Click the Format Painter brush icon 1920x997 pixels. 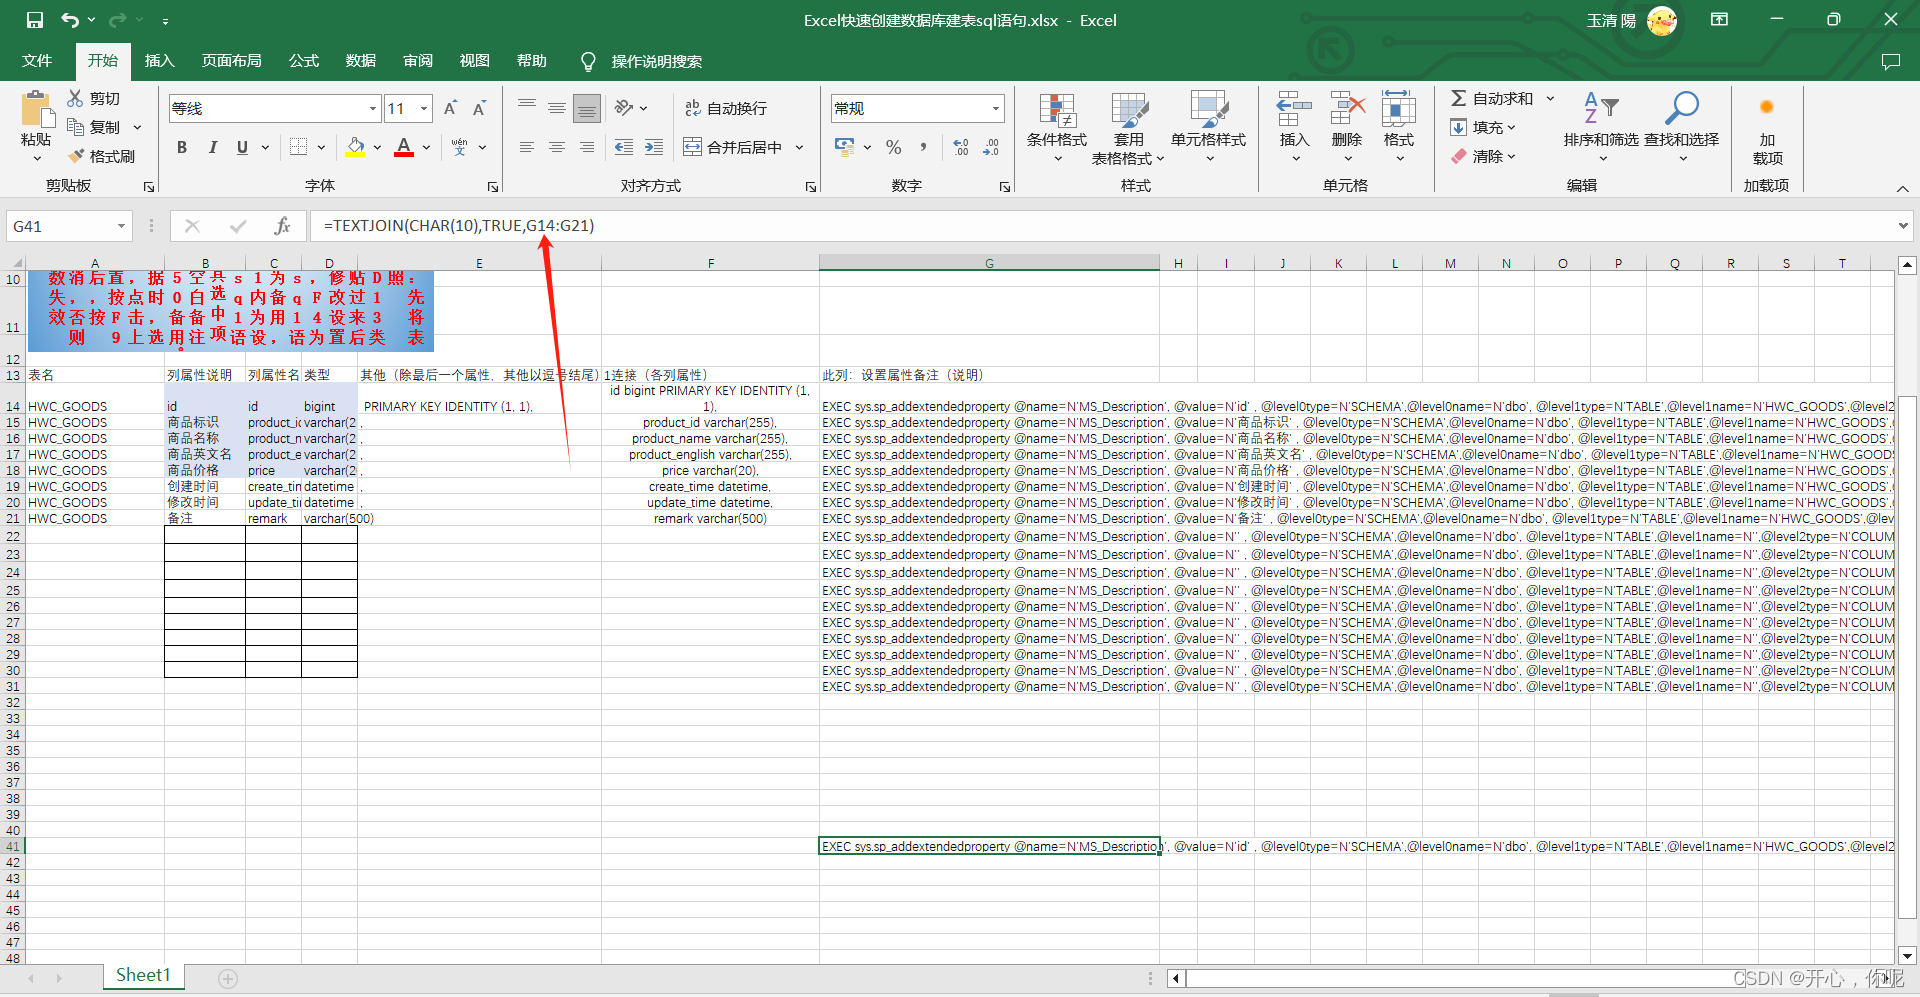tap(75, 156)
